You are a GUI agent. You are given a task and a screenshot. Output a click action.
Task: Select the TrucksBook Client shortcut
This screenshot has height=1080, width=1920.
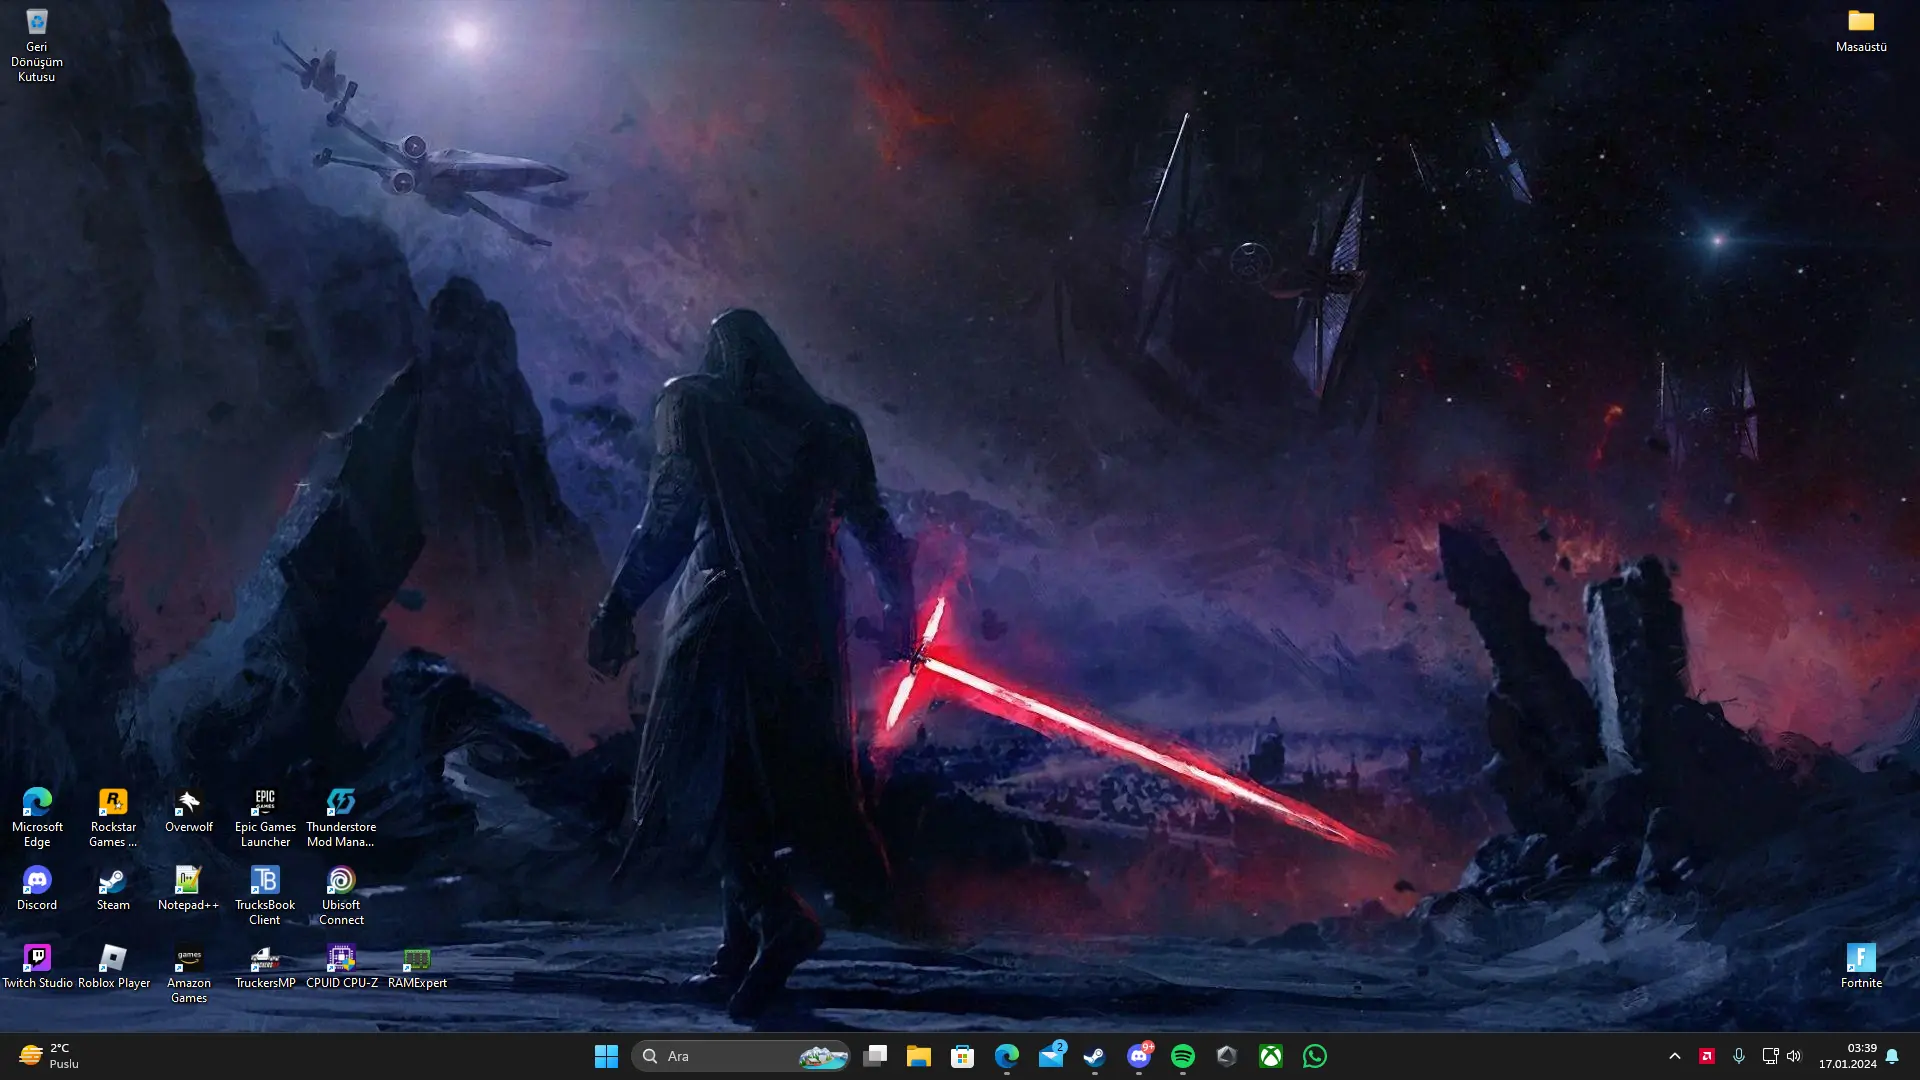point(265,895)
